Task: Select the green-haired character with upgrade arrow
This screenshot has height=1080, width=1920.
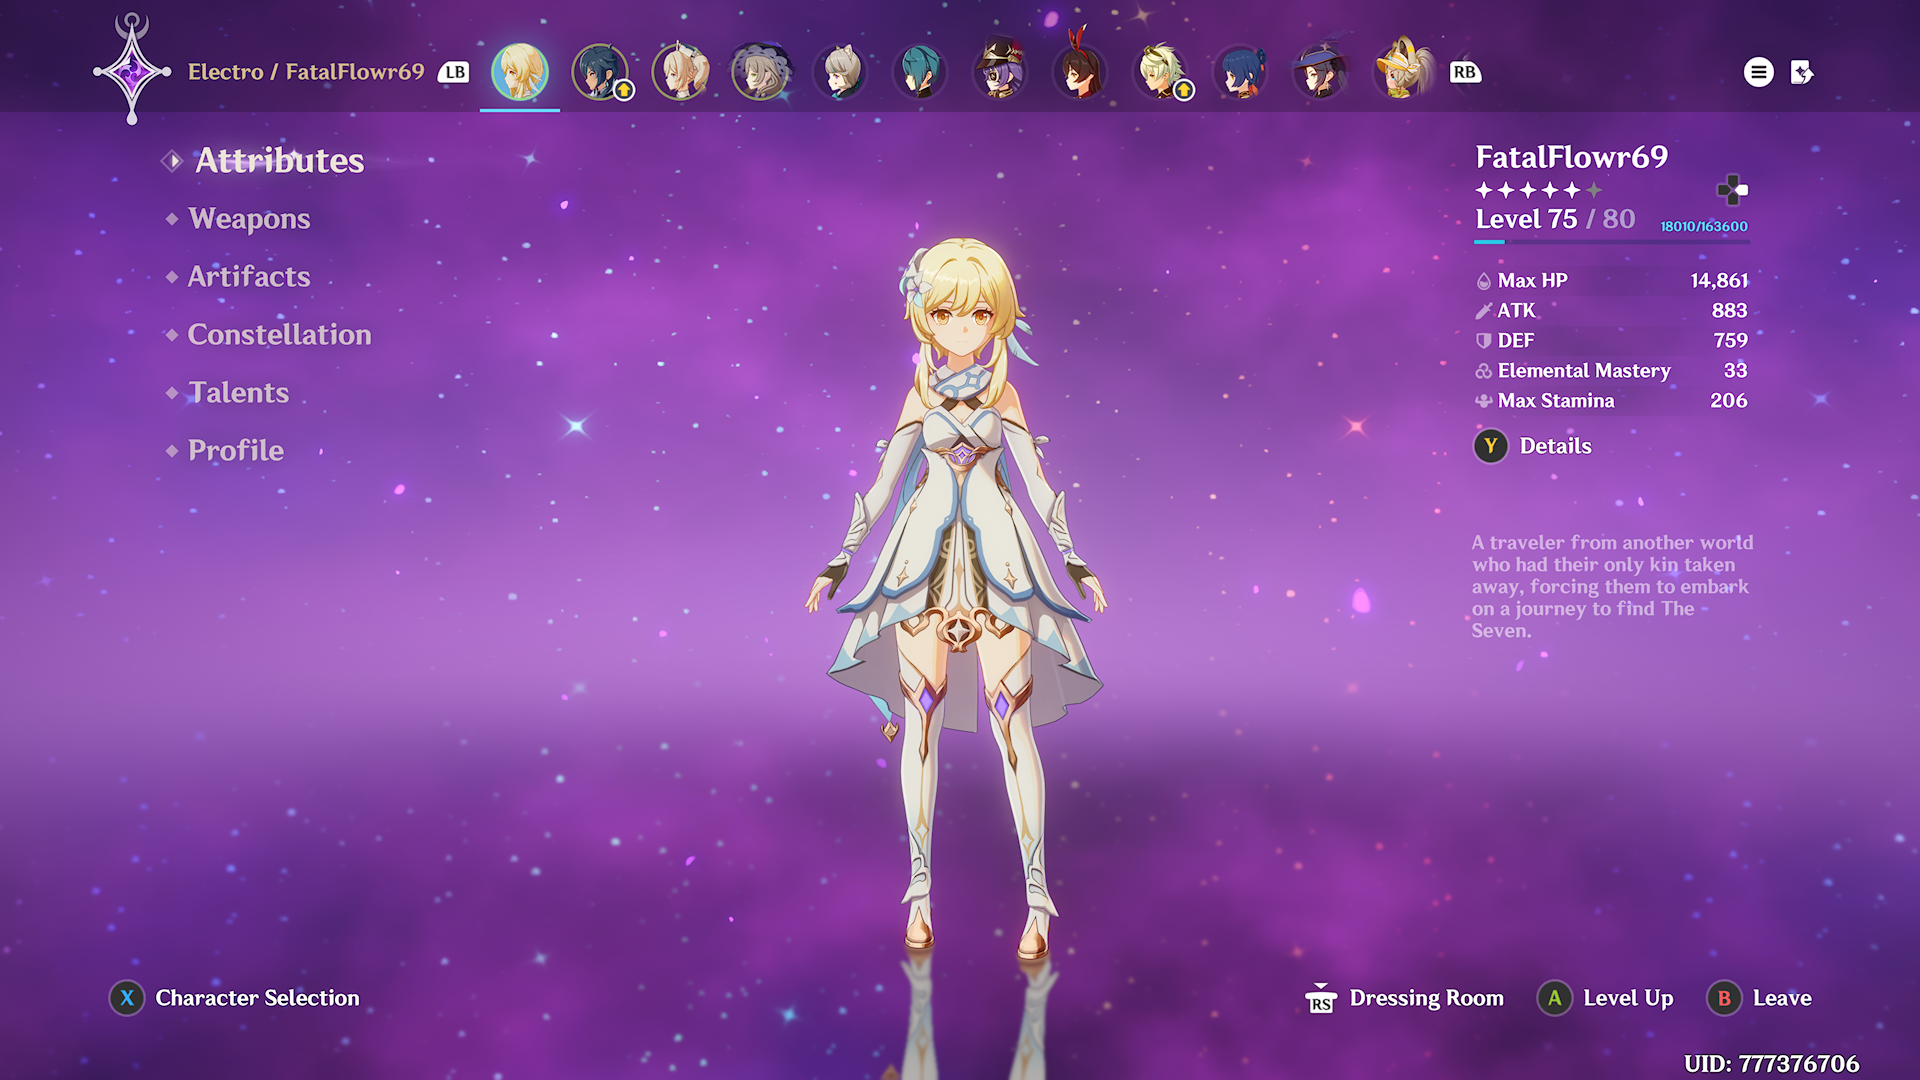Action: tap(1160, 72)
